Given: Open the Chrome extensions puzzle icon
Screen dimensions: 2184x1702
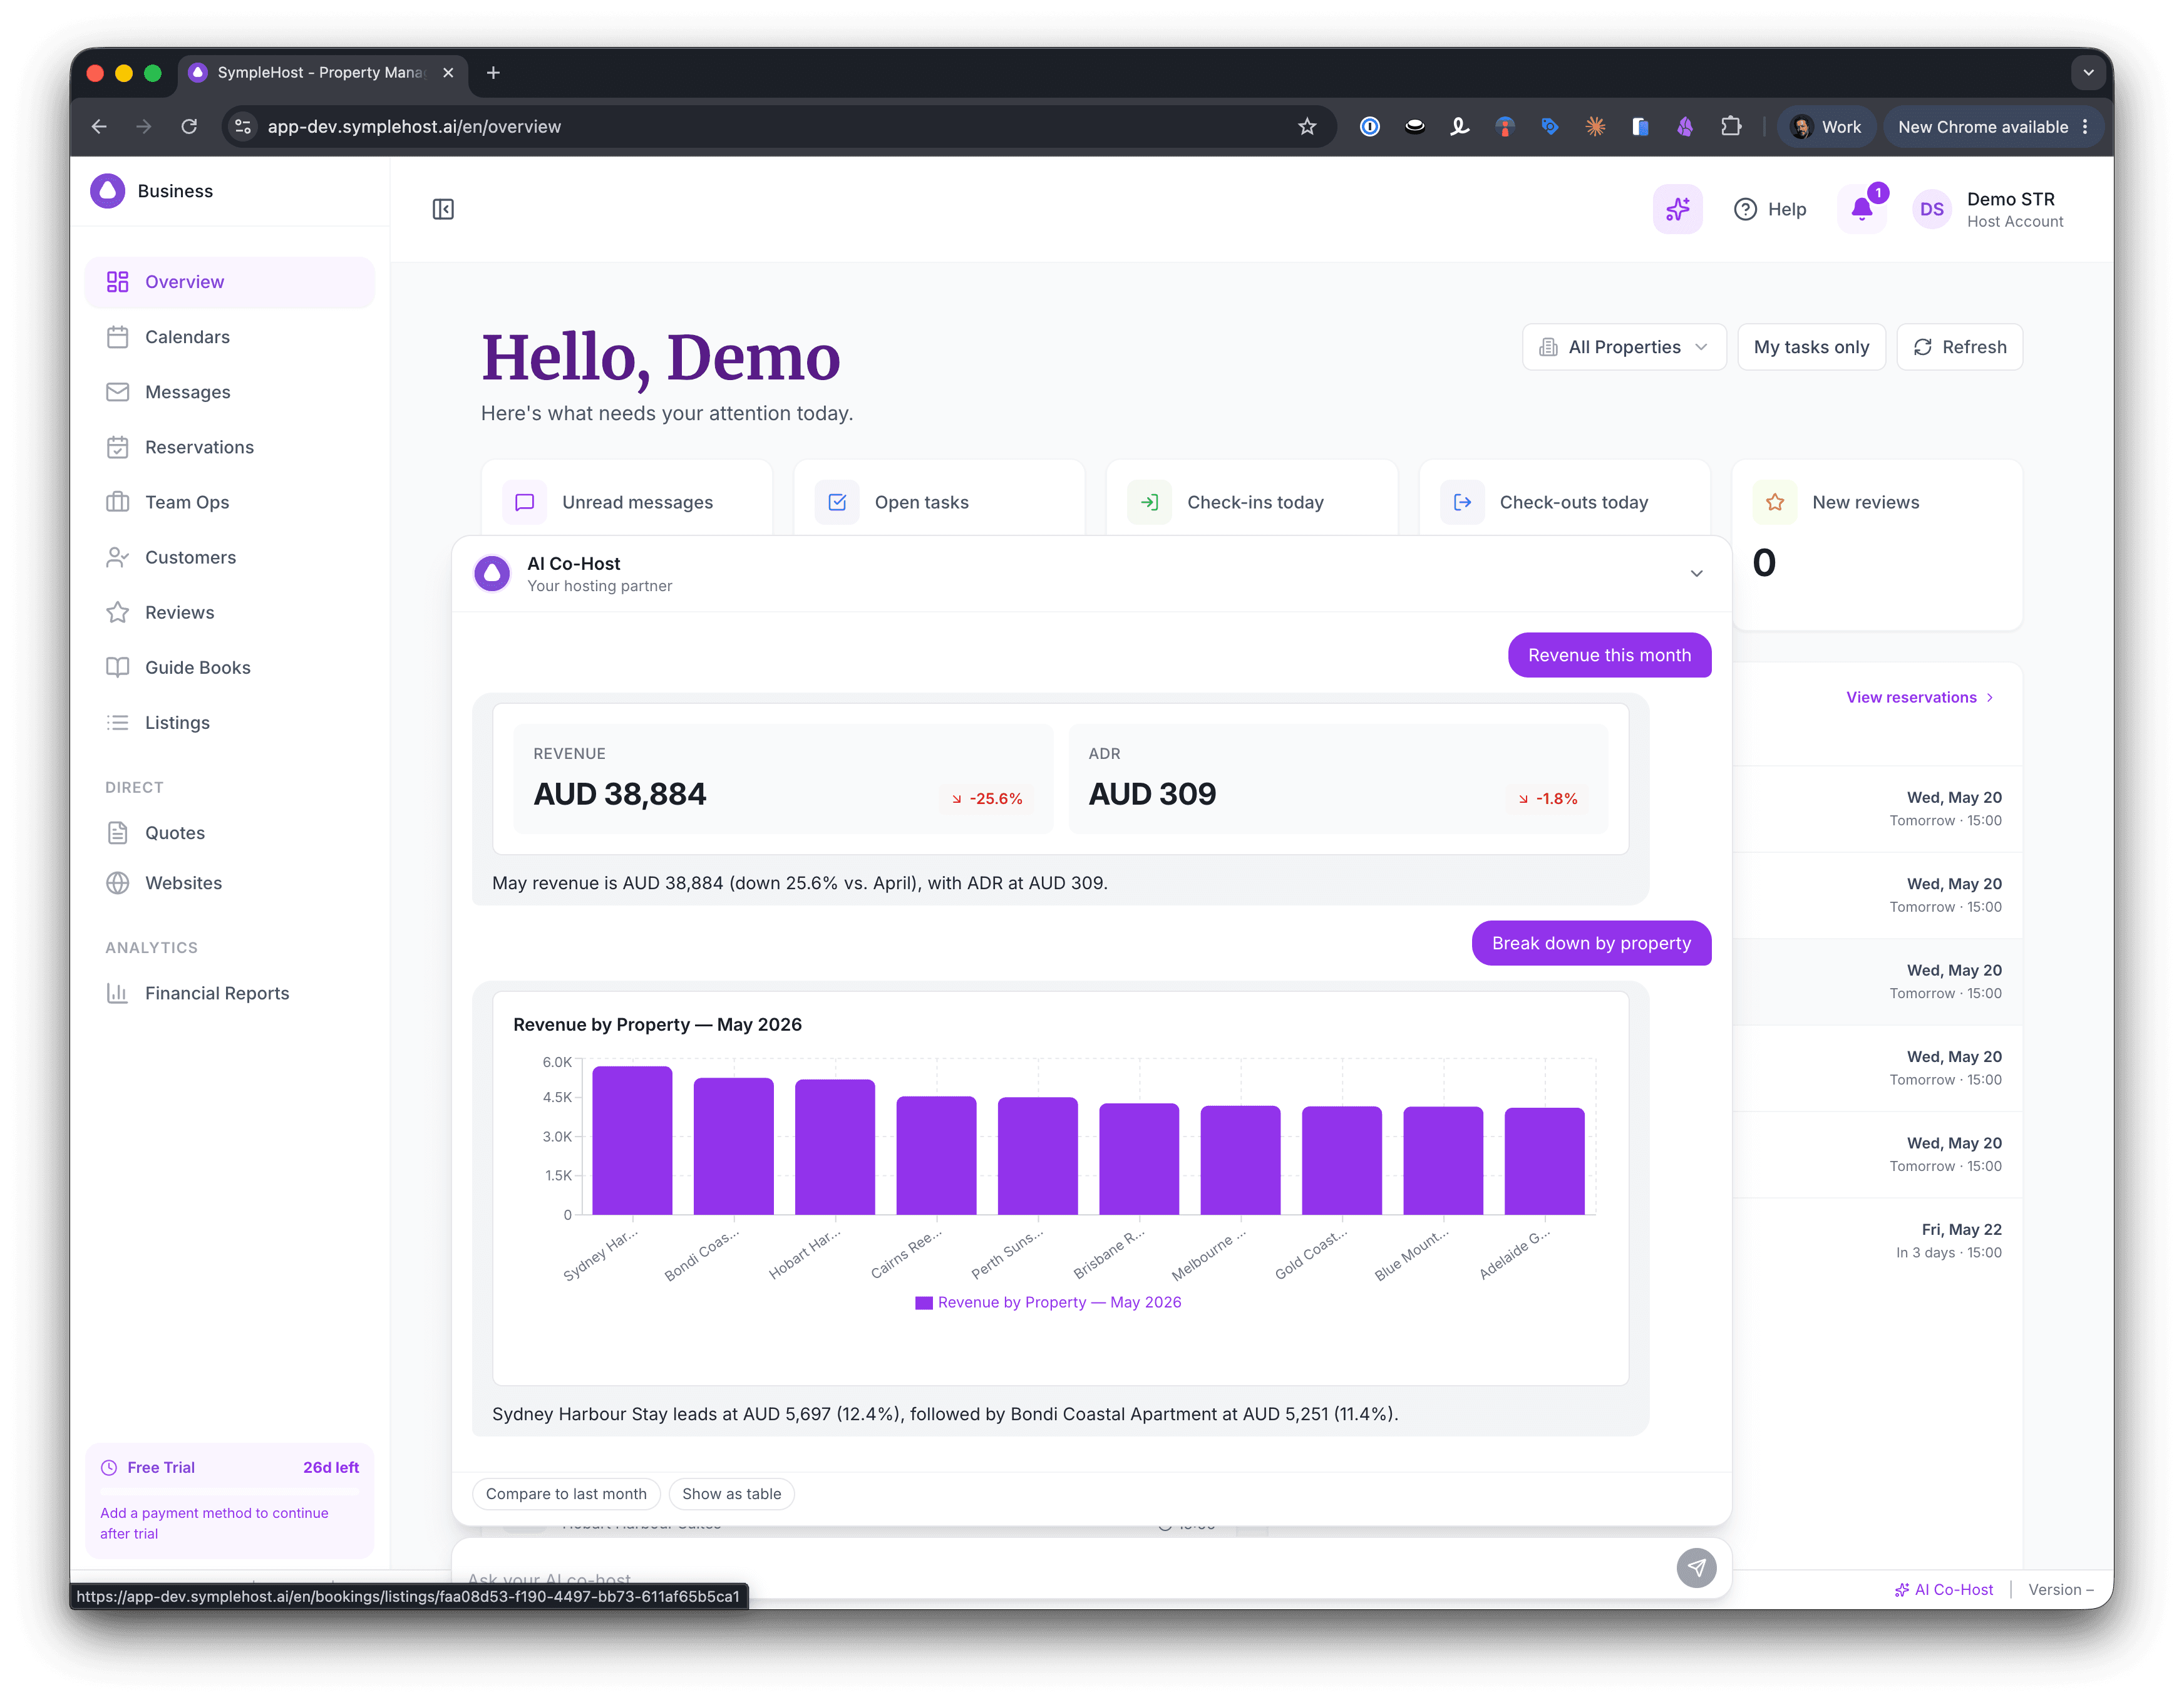Looking at the screenshot, I should (1731, 127).
